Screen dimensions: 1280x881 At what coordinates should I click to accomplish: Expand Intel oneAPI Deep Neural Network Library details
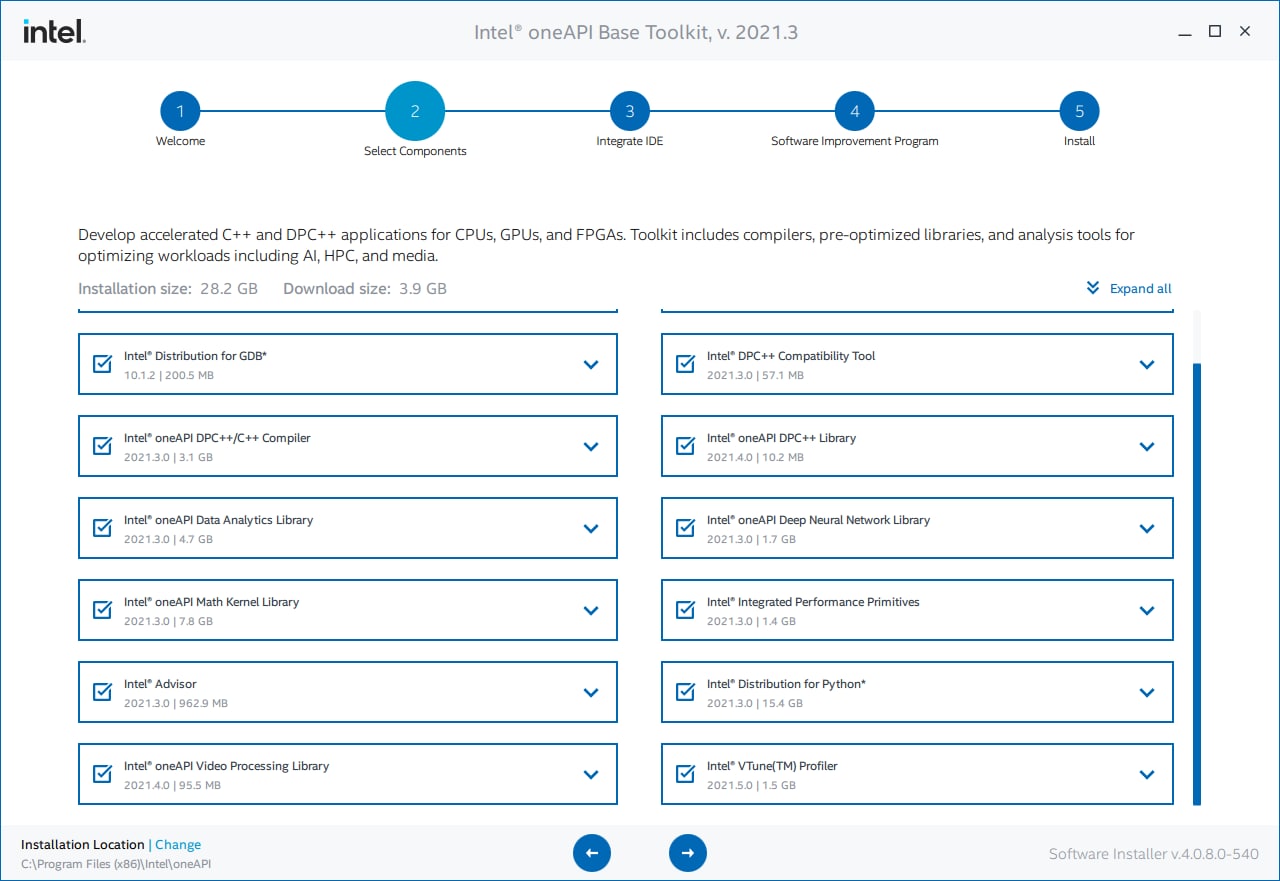tap(1147, 529)
